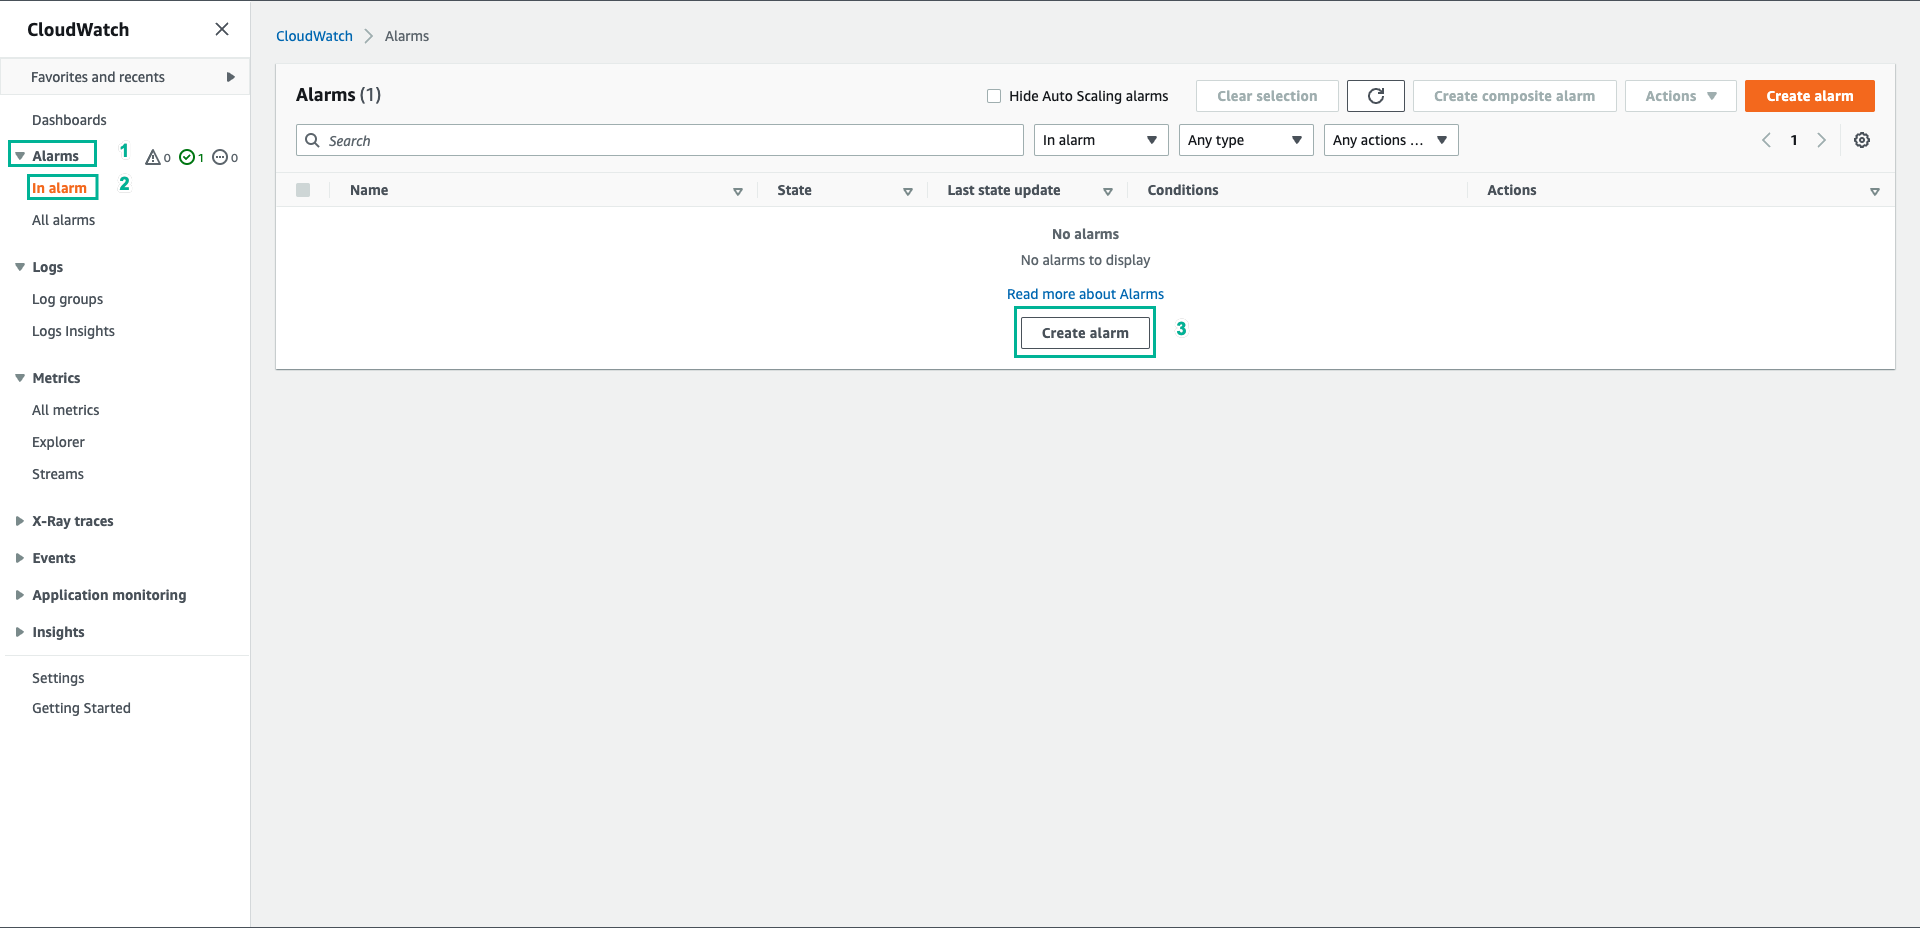Sort by Last state update arrow

(1108, 191)
